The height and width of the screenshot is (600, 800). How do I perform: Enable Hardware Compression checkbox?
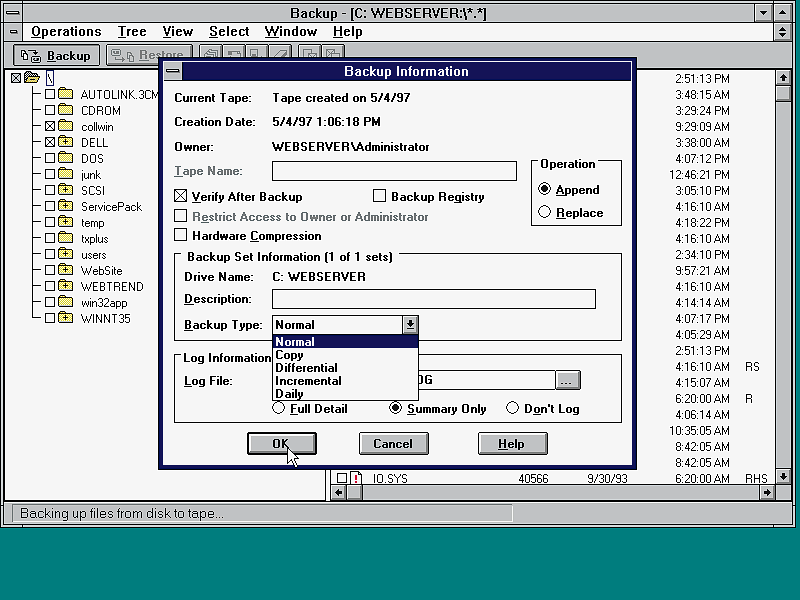(x=181, y=236)
